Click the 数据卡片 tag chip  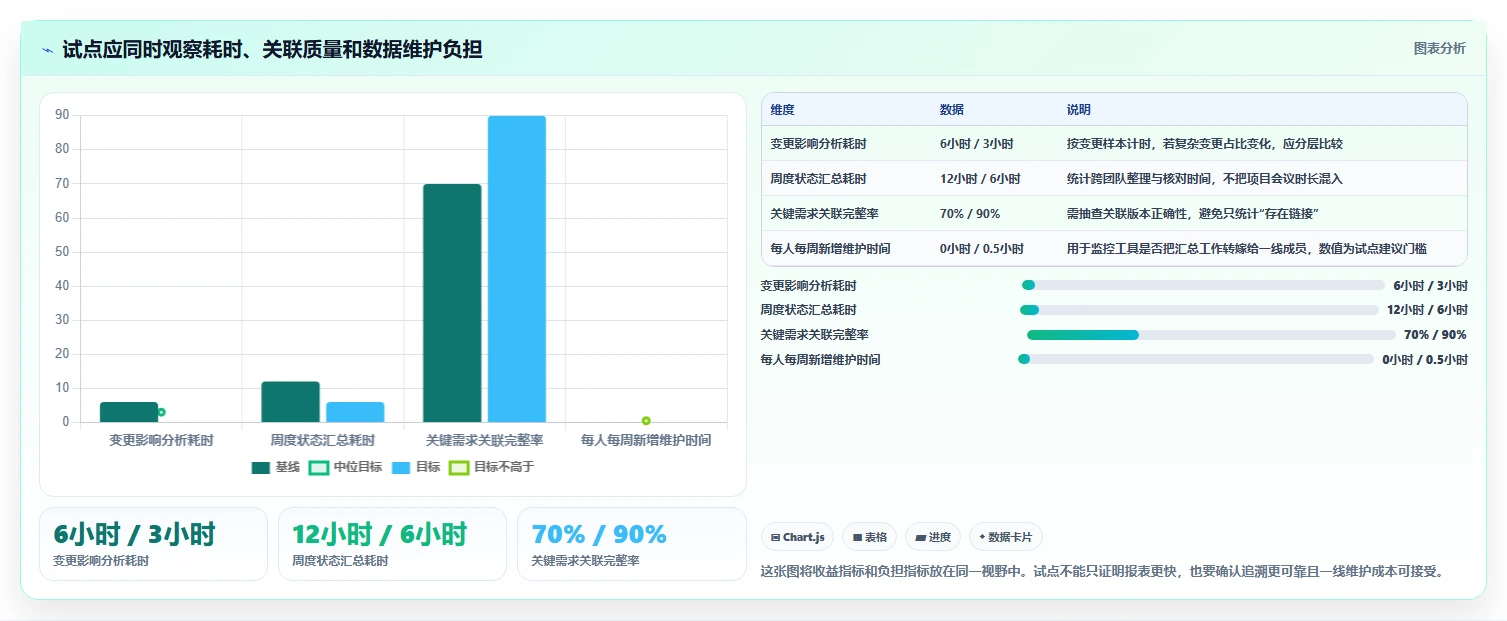[x=1006, y=537]
